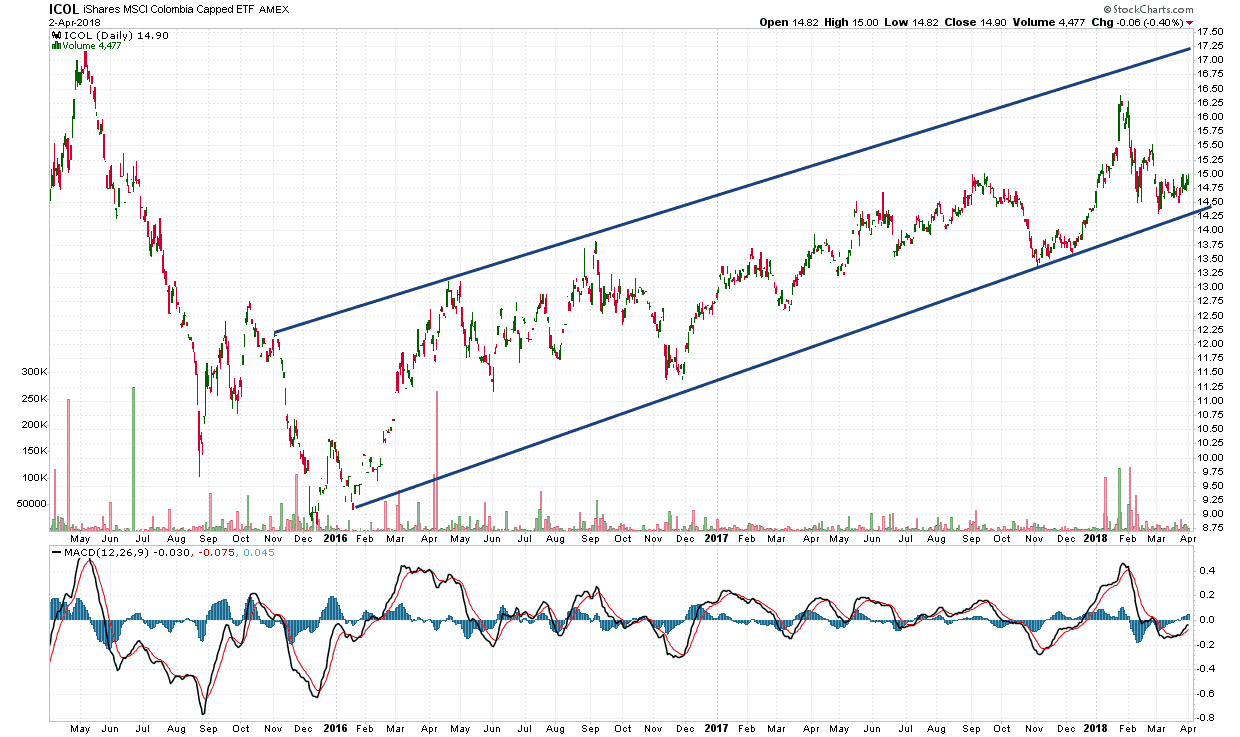Click the 14.25 price axis label
This screenshot has height=737, width=1240.
[1210, 216]
